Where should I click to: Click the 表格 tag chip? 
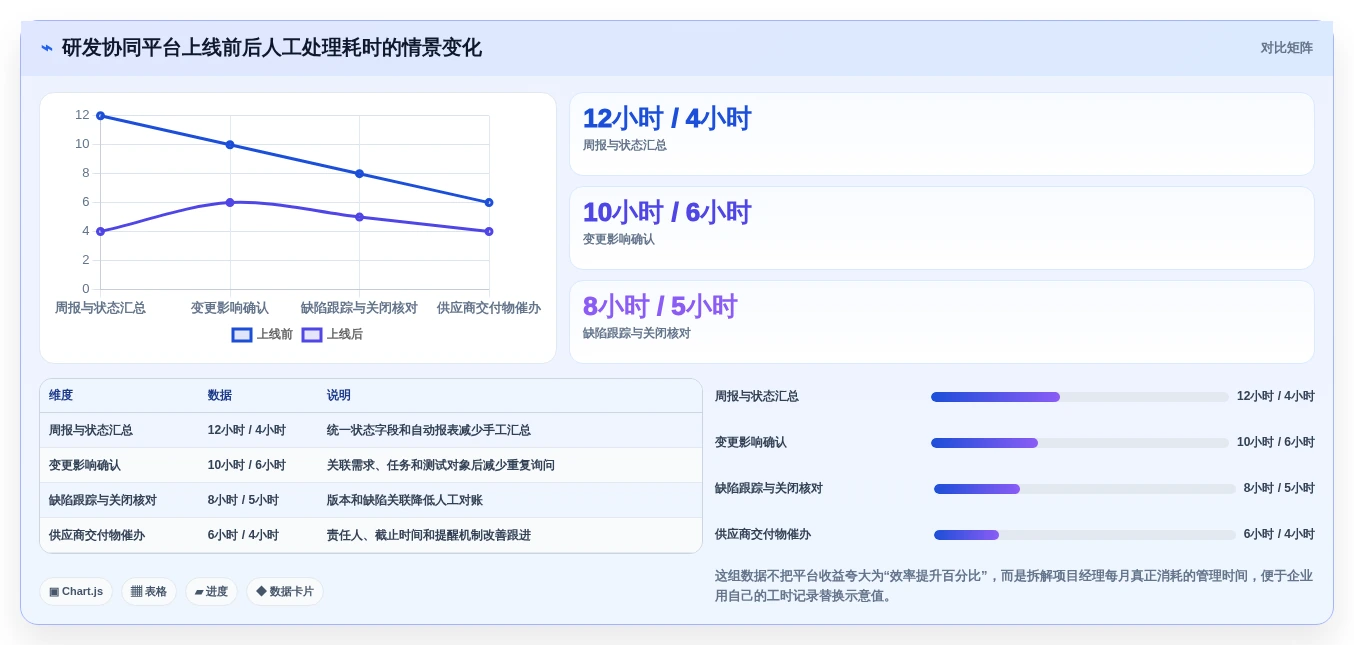click(x=149, y=591)
